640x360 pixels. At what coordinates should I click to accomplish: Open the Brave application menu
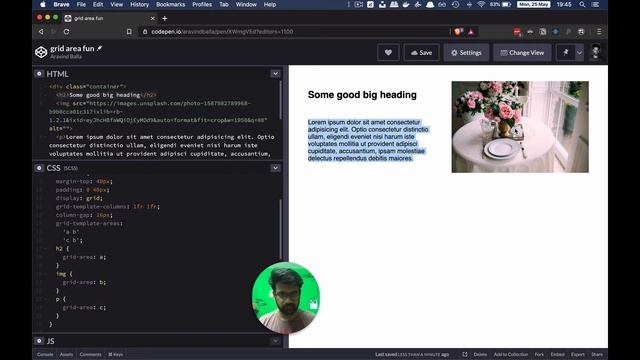coord(61,4)
